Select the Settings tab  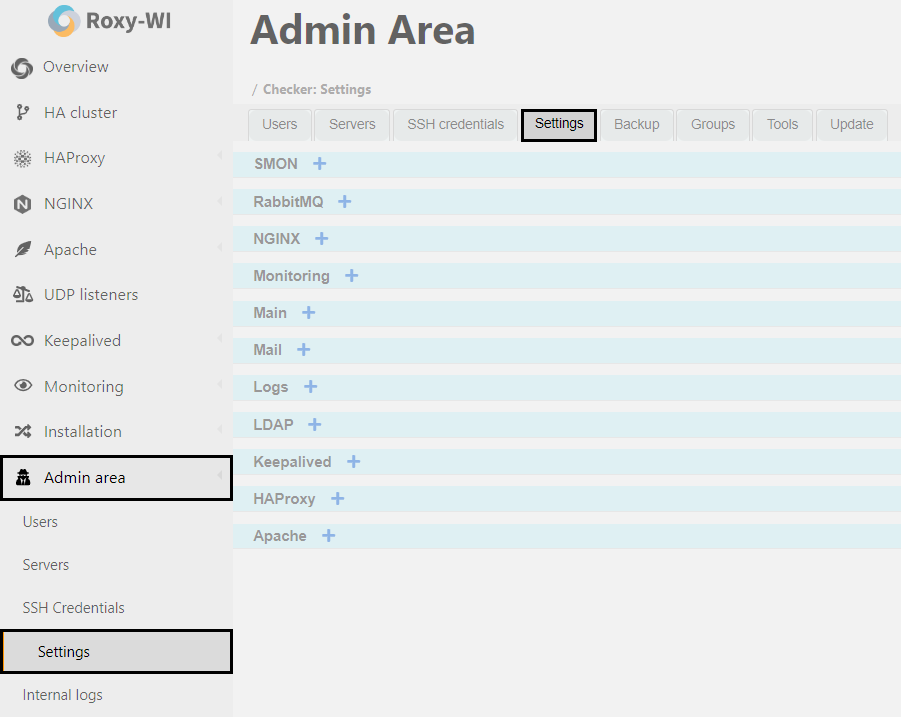pos(559,125)
